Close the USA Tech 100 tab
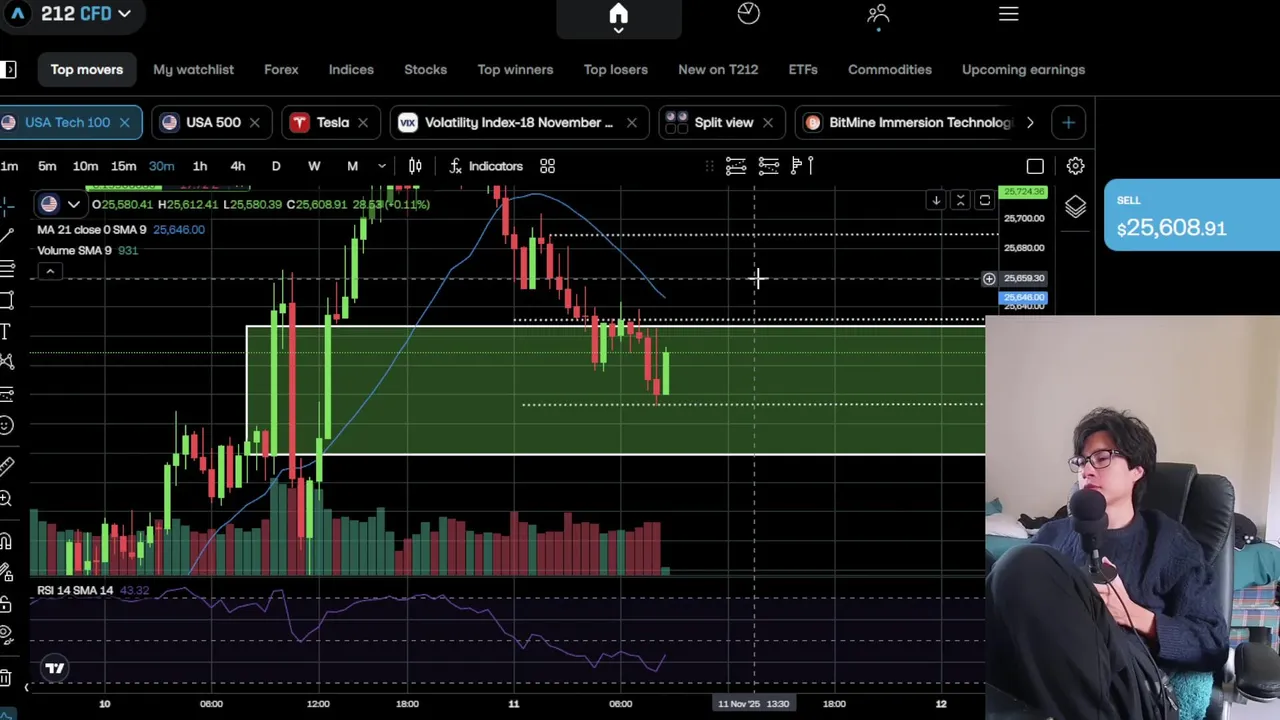The width and height of the screenshot is (1280, 720). (x=124, y=122)
